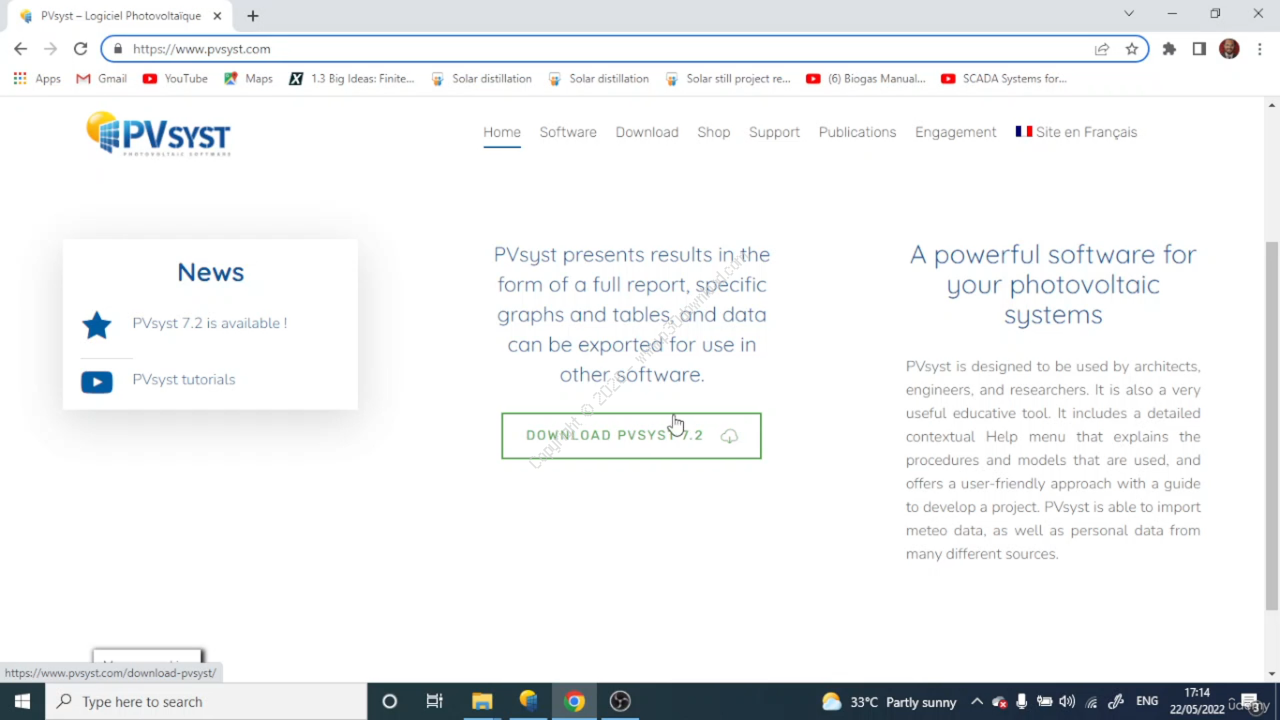Click the blue star icon in News
The image size is (1280, 720).
97,325
